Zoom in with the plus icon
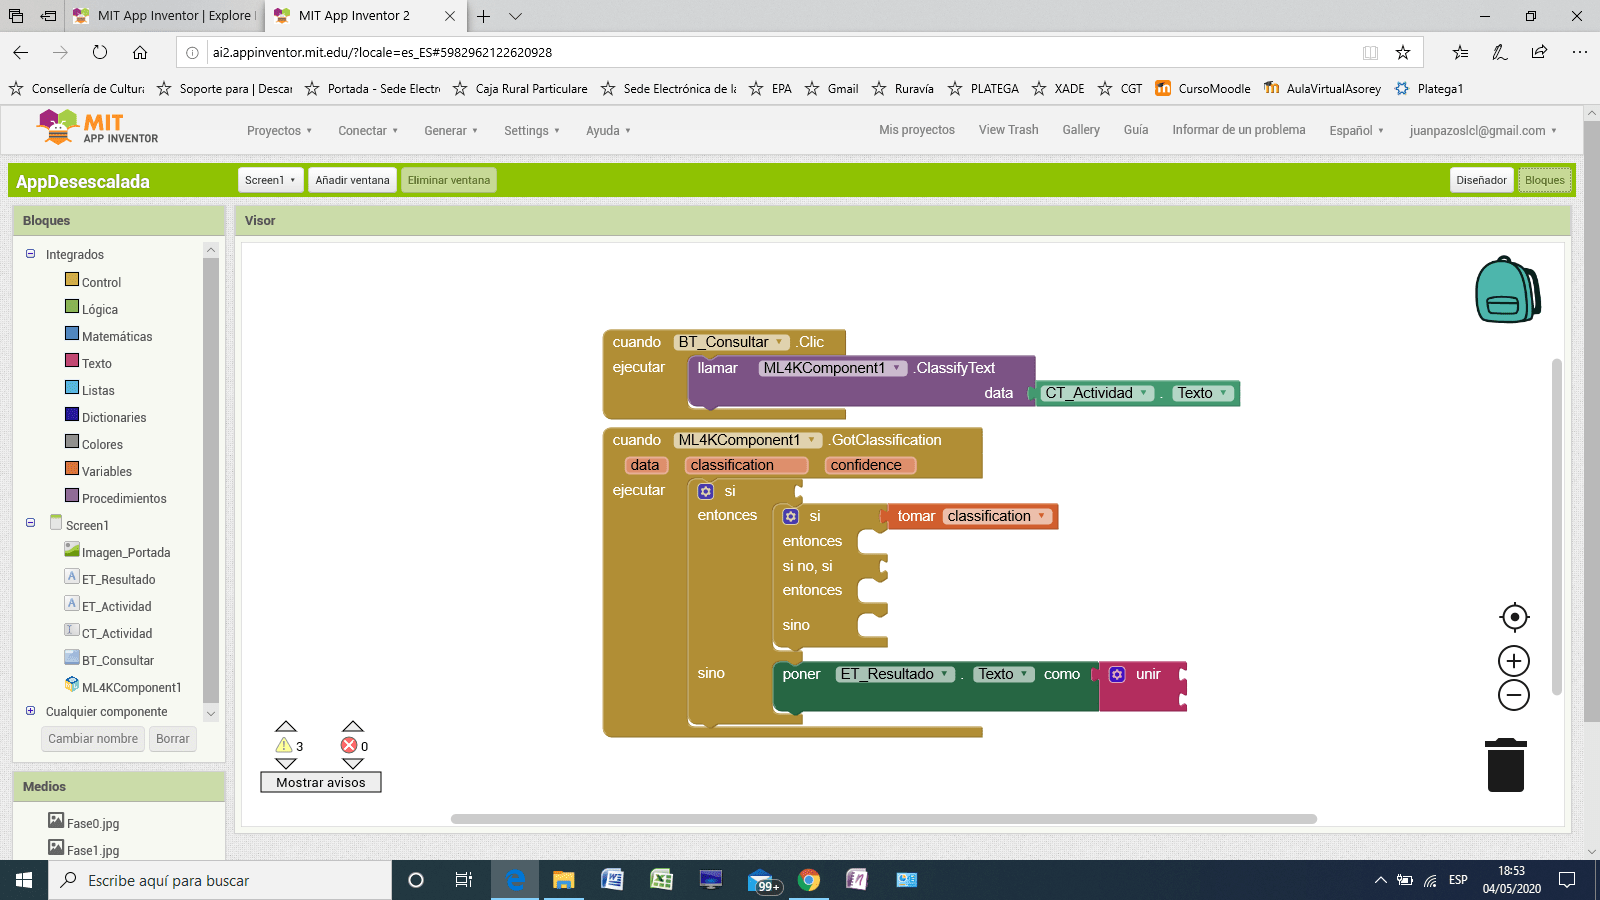The height and width of the screenshot is (900, 1600). pyautogui.click(x=1514, y=661)
